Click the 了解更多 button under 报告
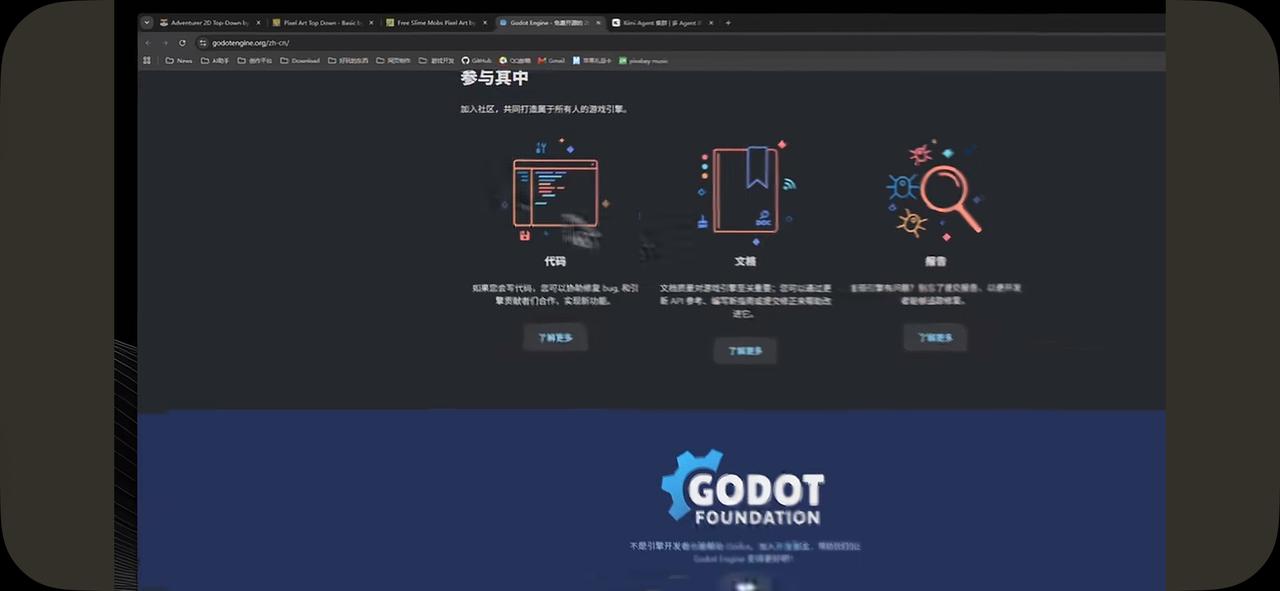Screen dimensions: 1280x591 pyautogui.click(x=935, y=338)
